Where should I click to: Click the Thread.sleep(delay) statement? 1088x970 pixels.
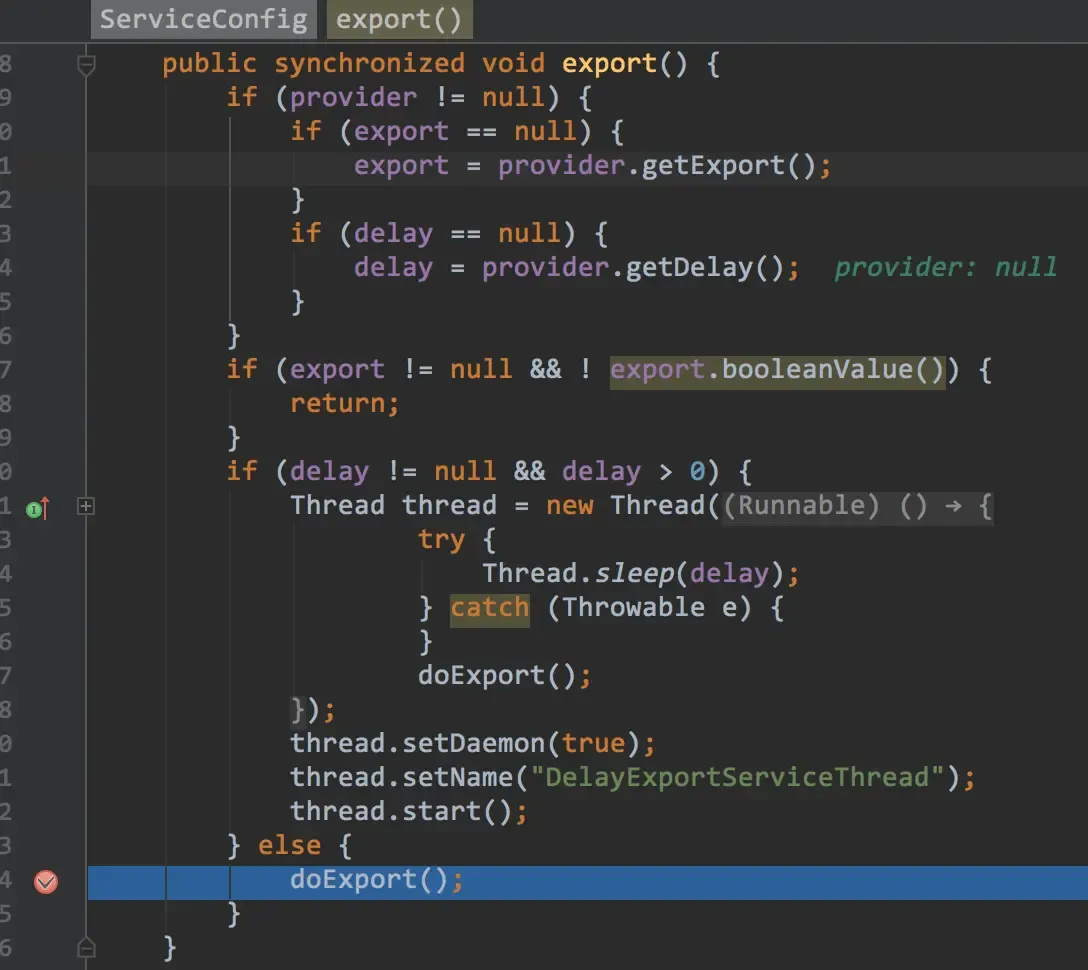(640, 574)
